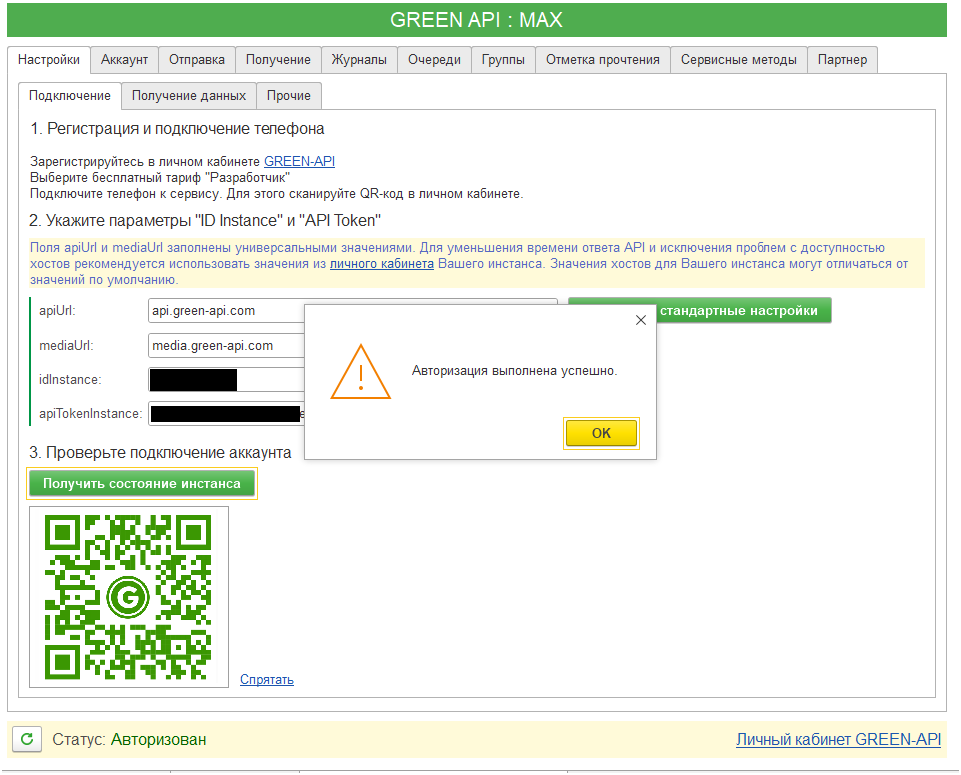
Task: Open the Получение данных sub-tab
Action: click(189, 96)
